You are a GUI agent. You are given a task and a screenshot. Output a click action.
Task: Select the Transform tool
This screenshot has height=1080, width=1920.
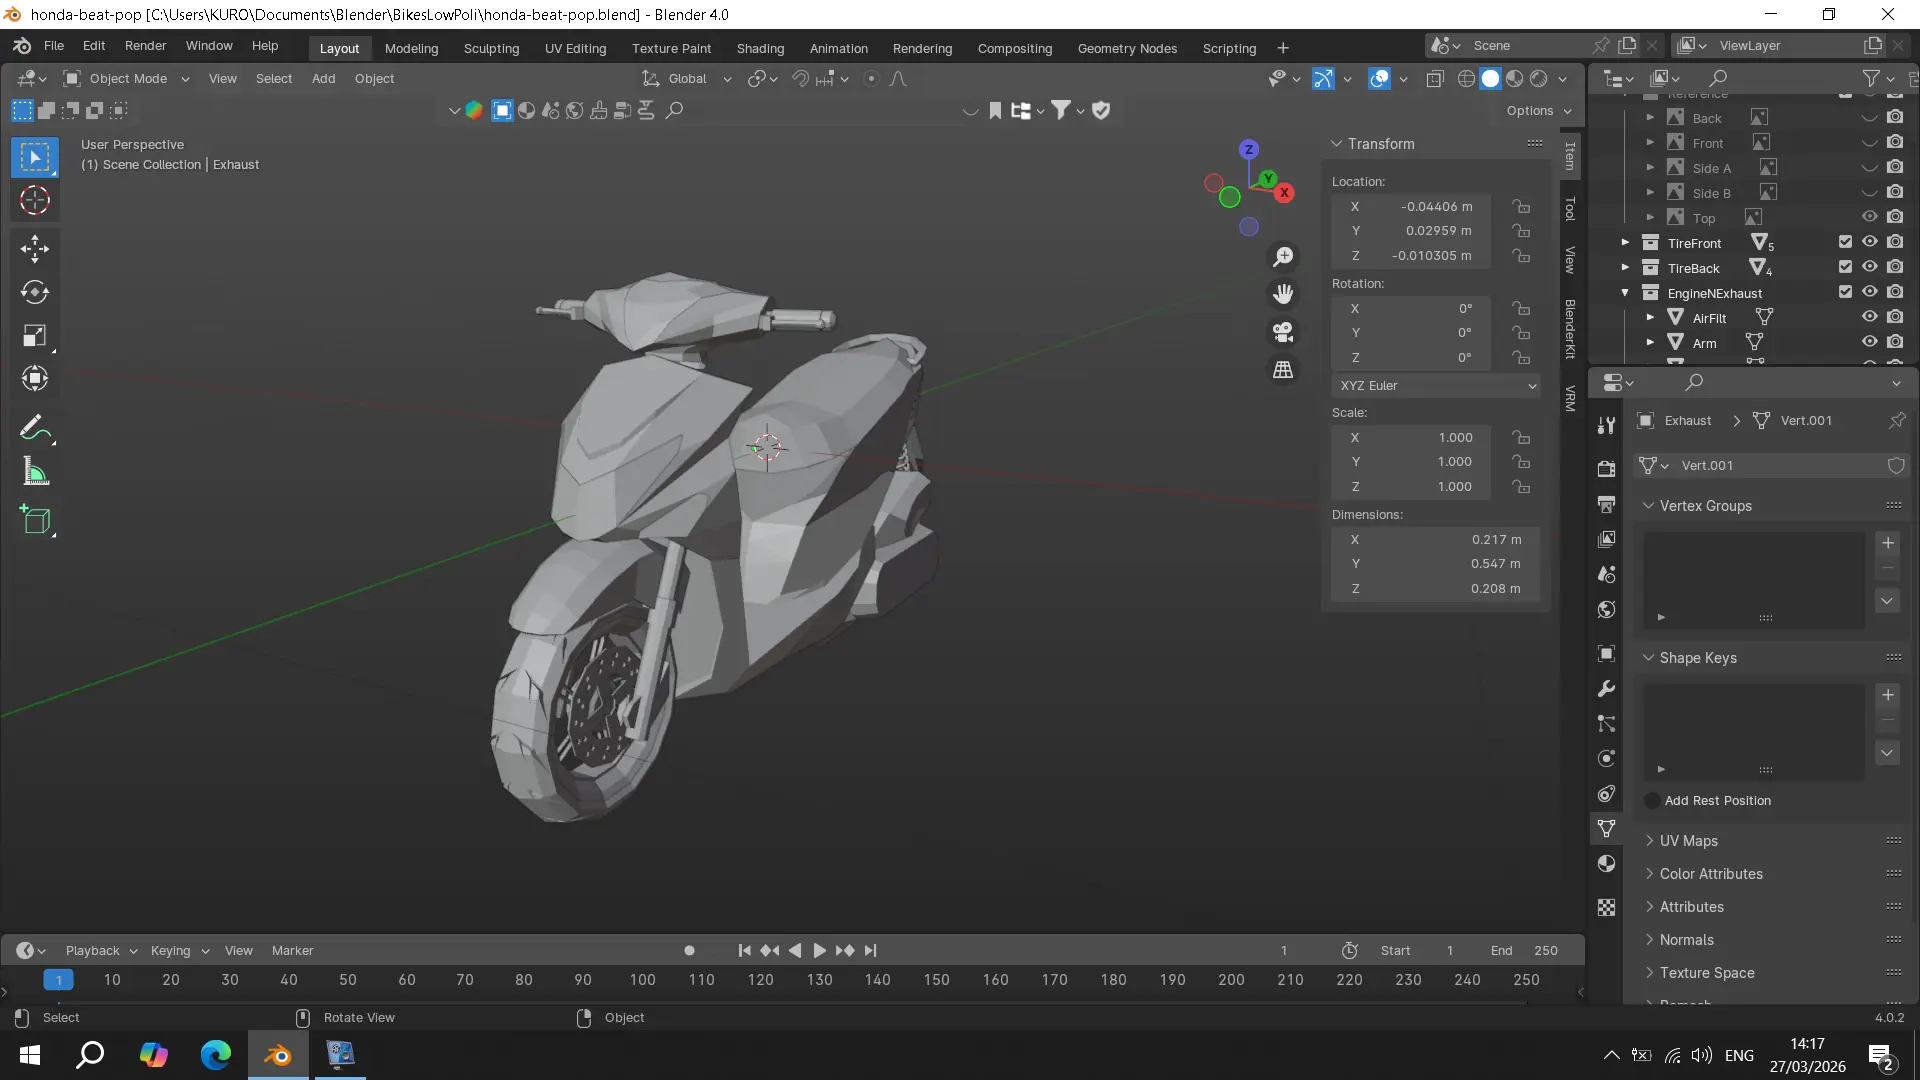click(x=35, y=378)
